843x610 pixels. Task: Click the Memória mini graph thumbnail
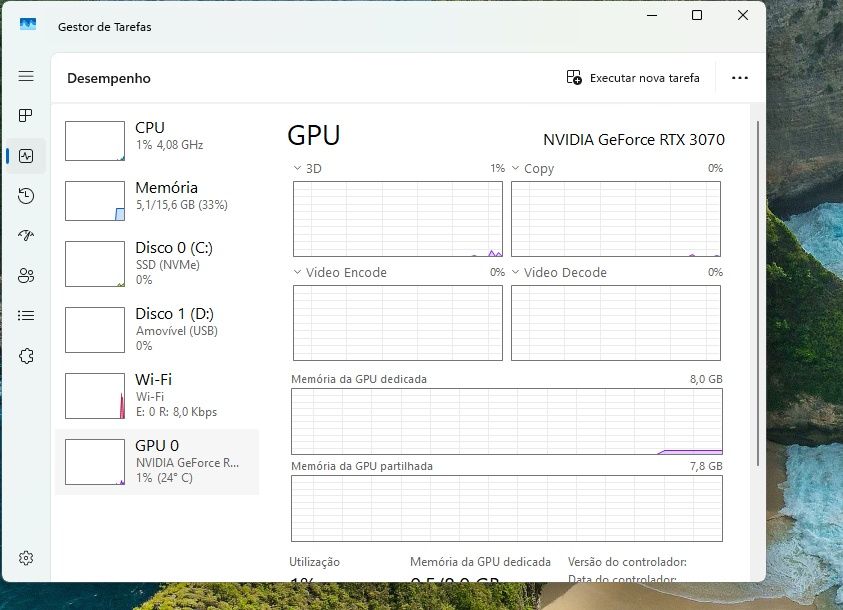tap(95, 201)
